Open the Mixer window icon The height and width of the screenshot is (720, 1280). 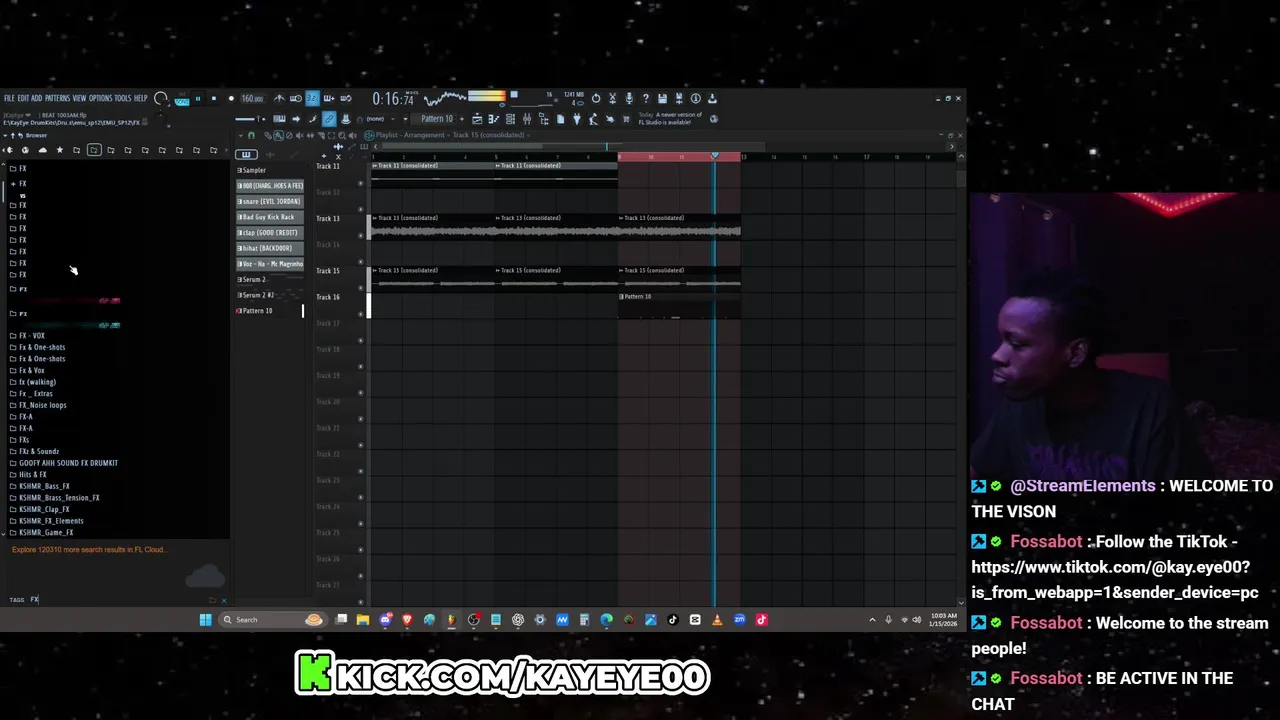point(527,118)
